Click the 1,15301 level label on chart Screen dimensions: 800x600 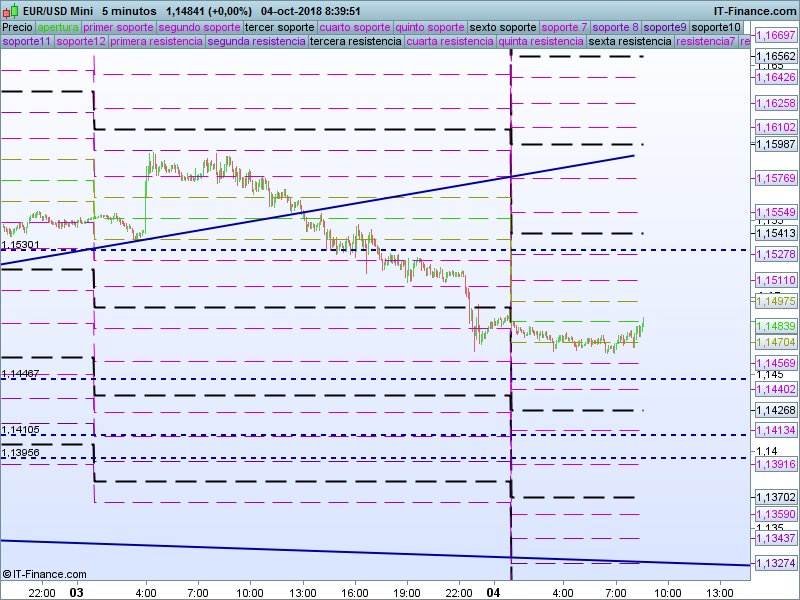tap(20, 245)
